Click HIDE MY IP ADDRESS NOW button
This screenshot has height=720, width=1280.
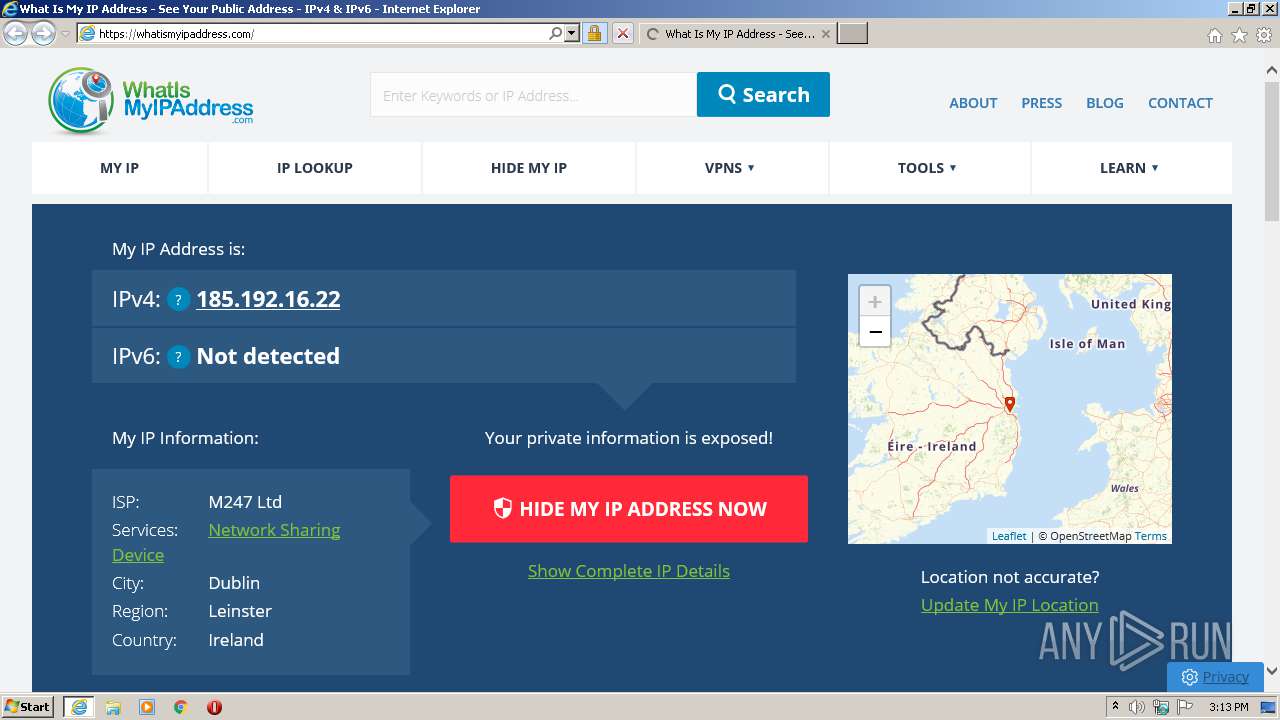click(629, 509)
